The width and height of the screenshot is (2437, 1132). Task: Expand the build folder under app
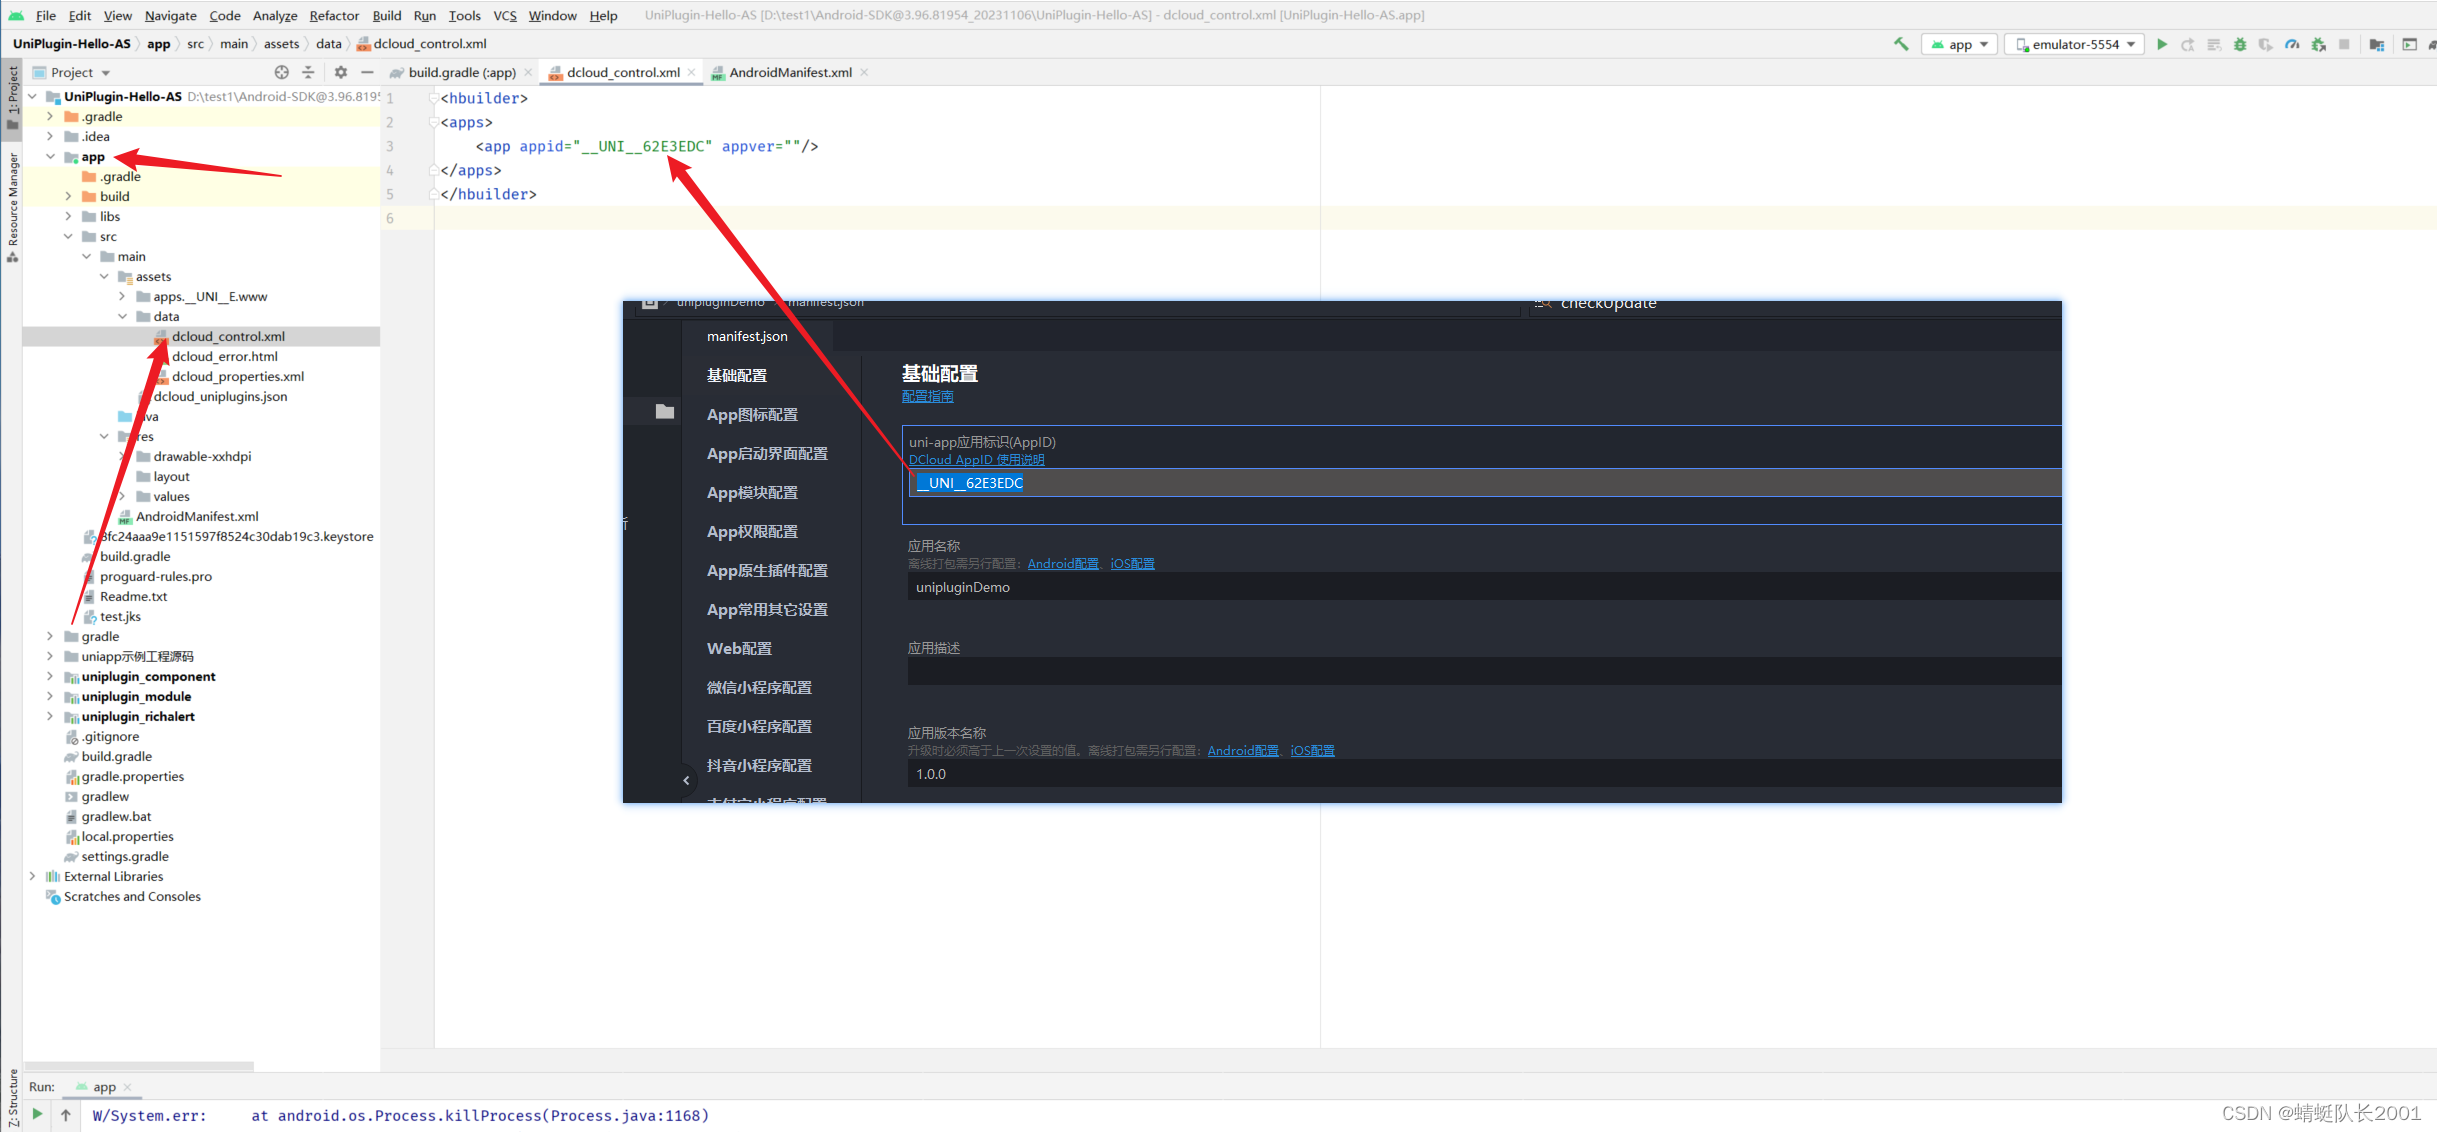(68, 197)
